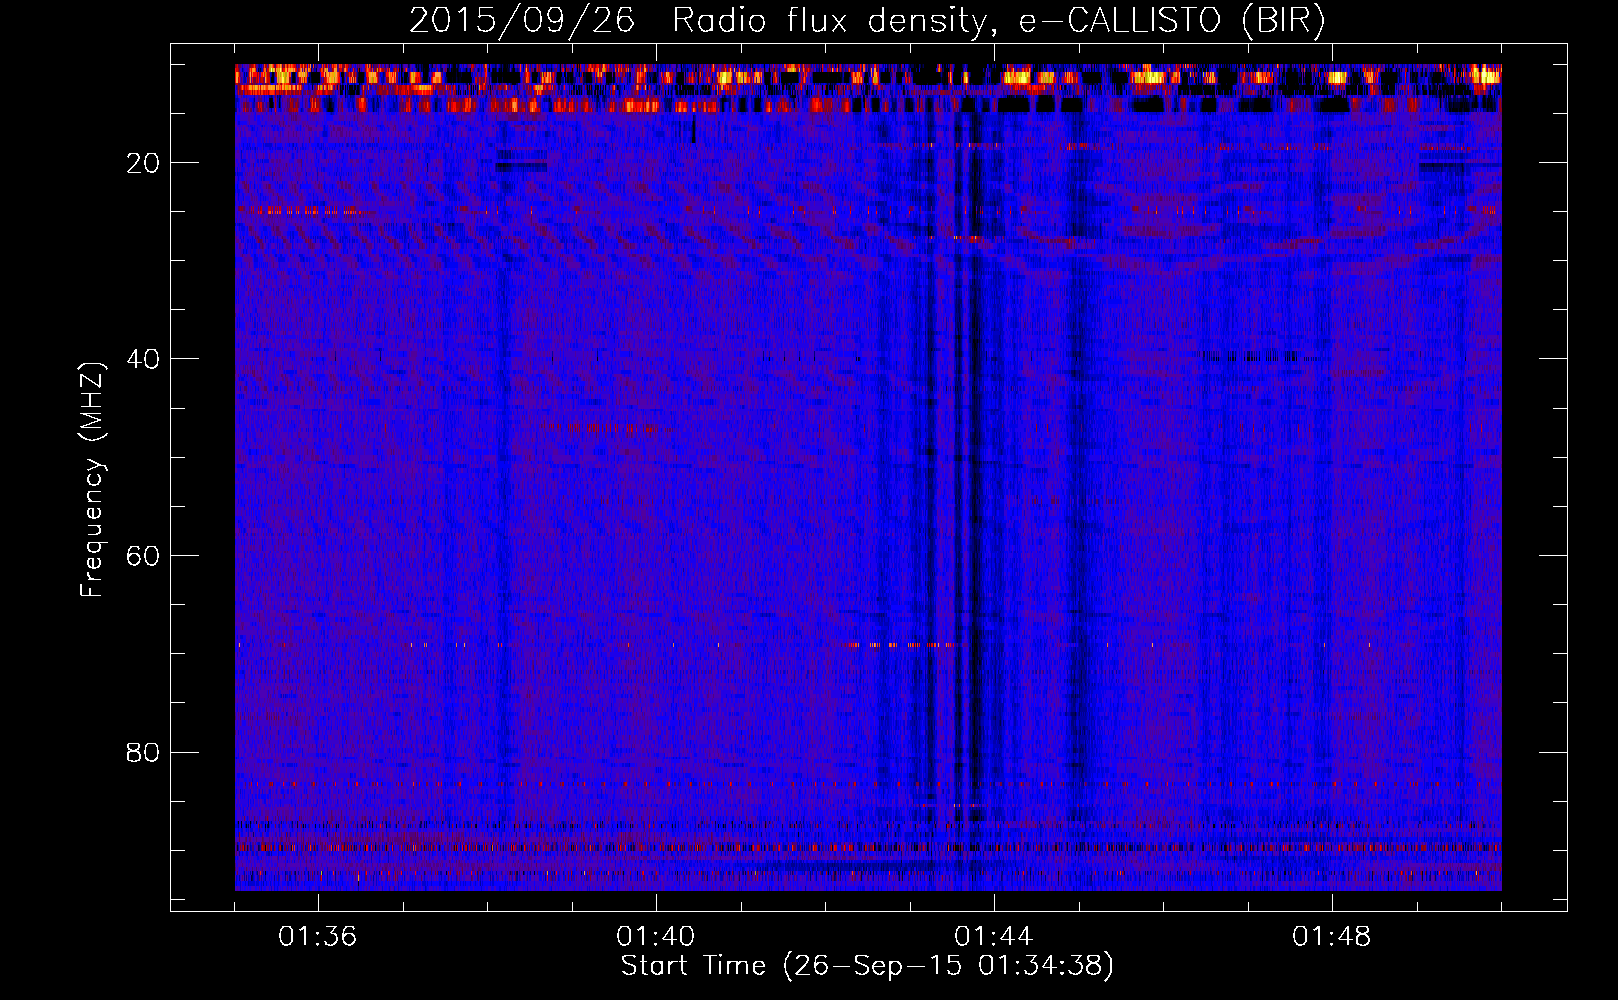The width and height of the screenshot is (1618, 1000).
Task: Click the 01:44 time tick label
Action: click(994, 937)
